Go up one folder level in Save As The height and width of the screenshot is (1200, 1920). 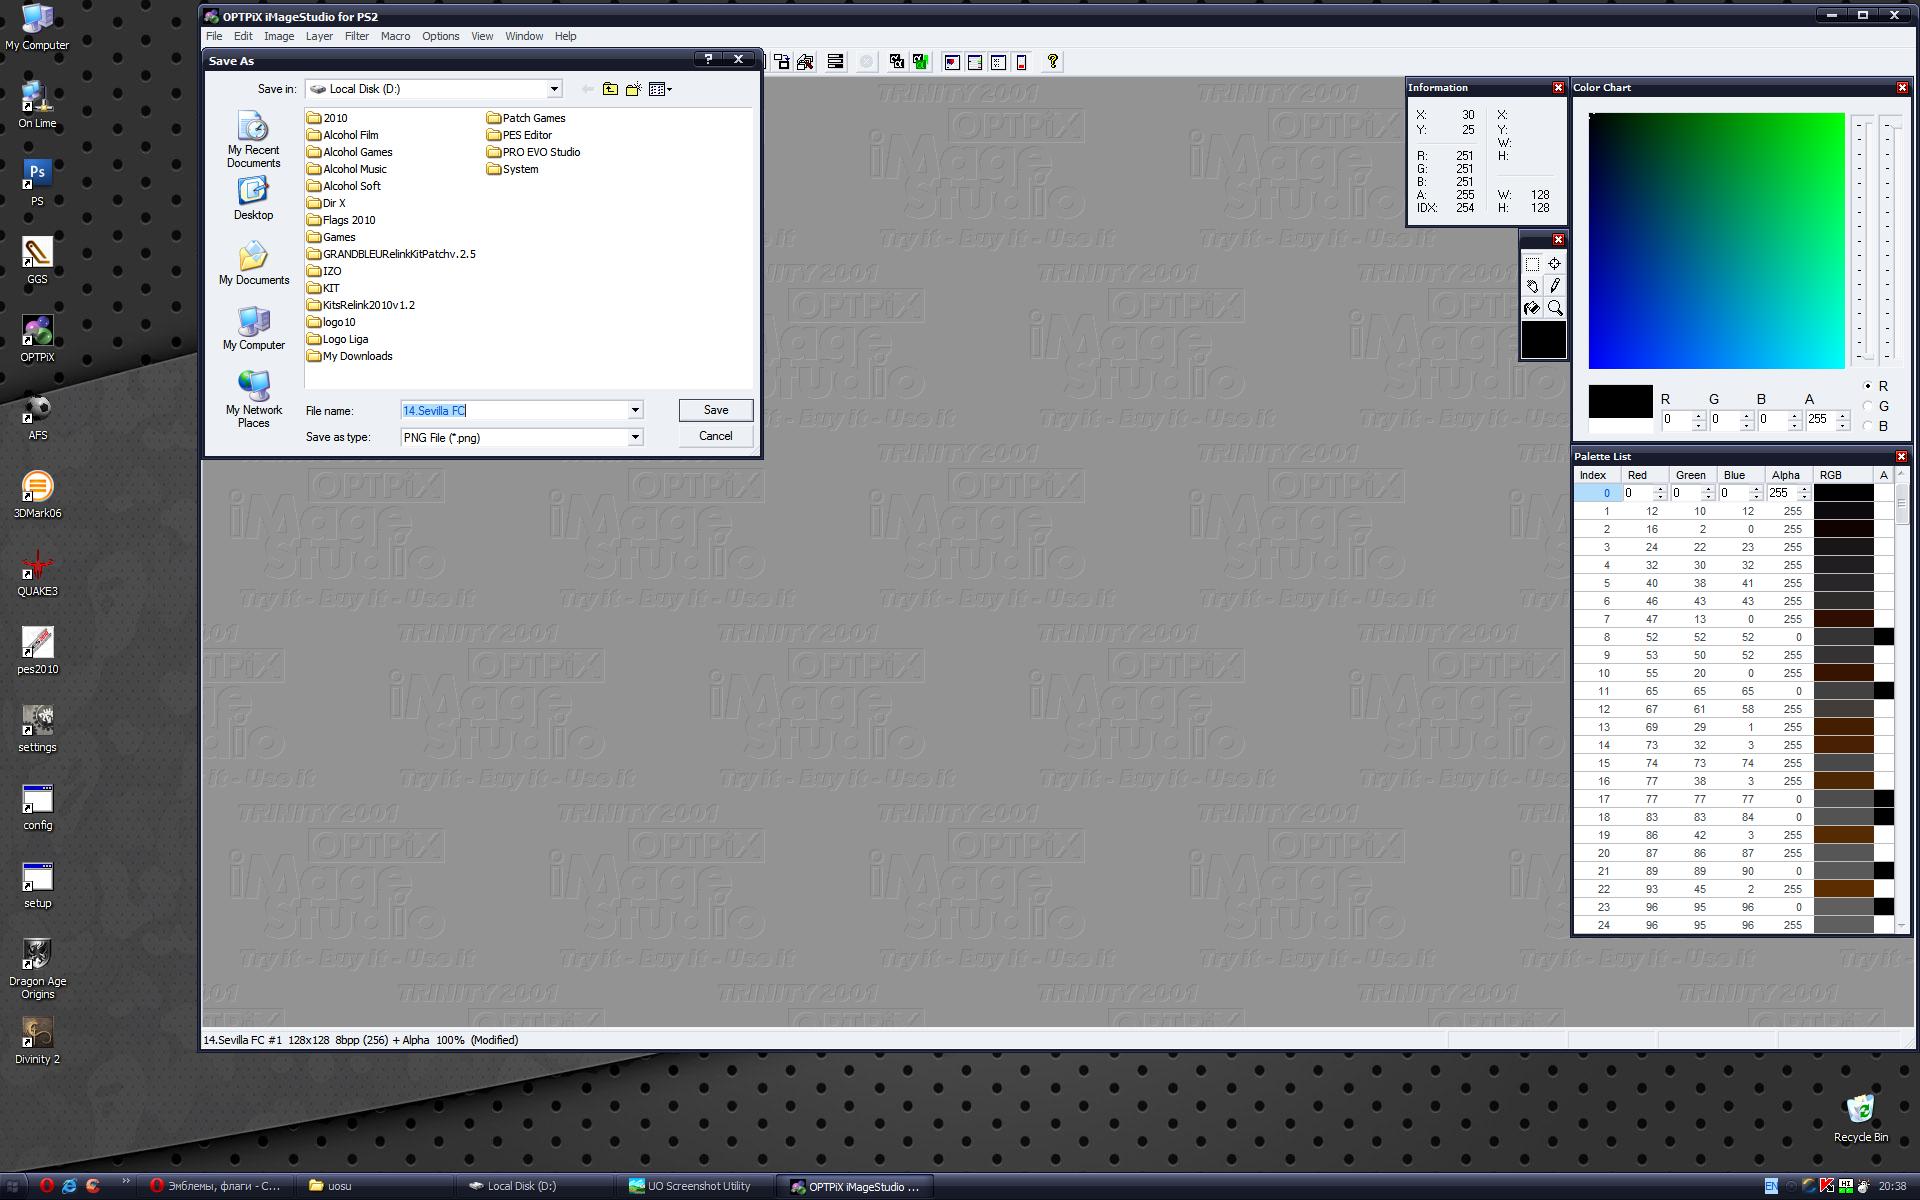610,89
